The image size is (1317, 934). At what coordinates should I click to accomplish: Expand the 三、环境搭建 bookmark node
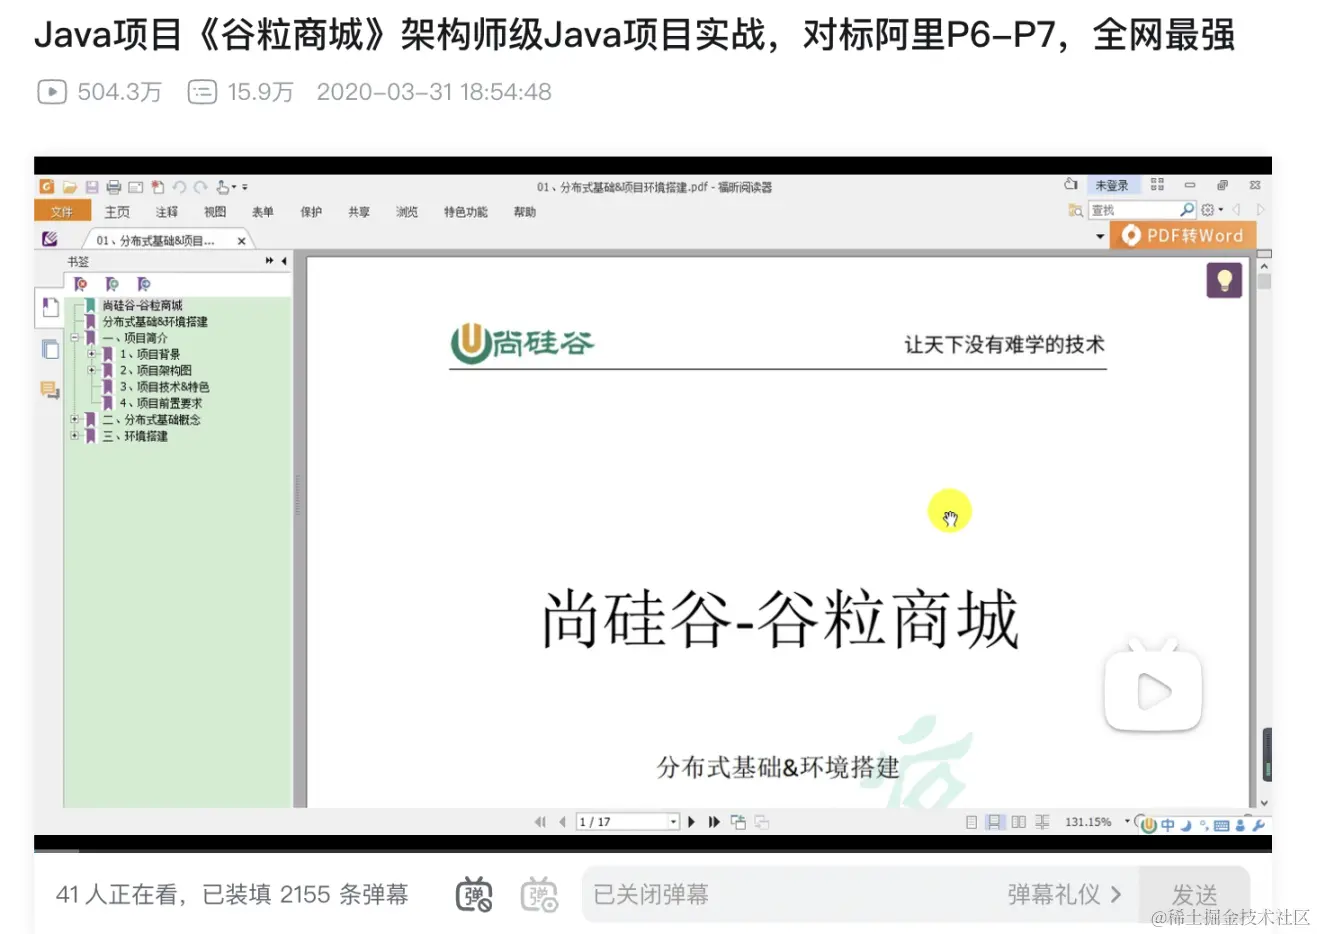(x=75, y=436)
